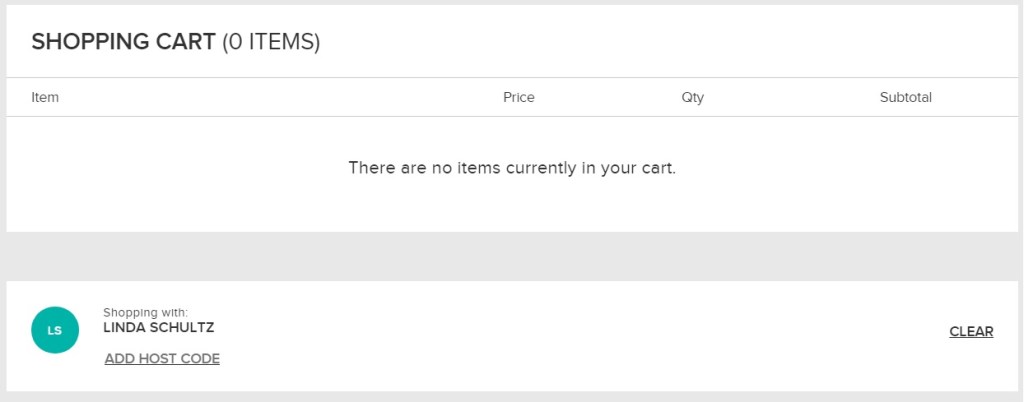Click the empty cart message text
The height and width of the screenshot is (402, 1024).
pyautogui.click(x=512, y=168)
